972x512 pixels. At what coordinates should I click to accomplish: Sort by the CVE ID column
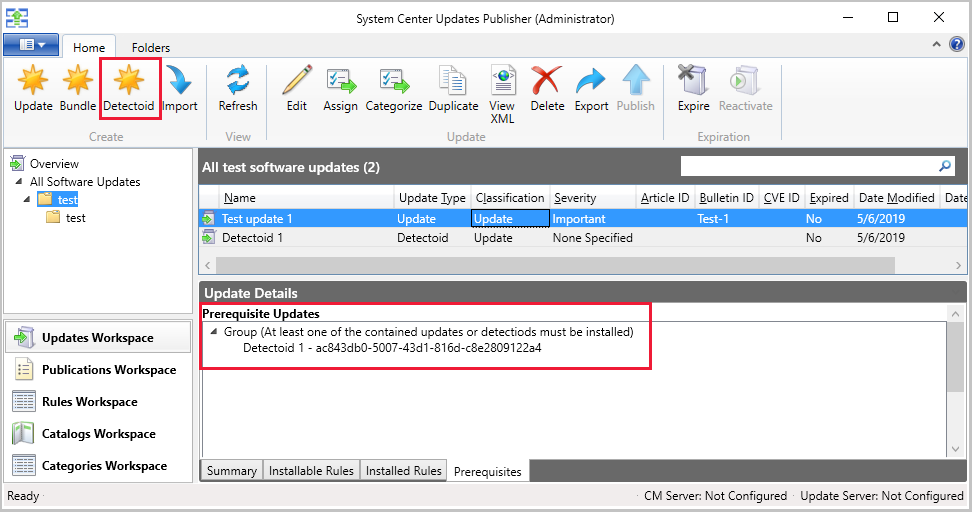[x=781, y=198]
